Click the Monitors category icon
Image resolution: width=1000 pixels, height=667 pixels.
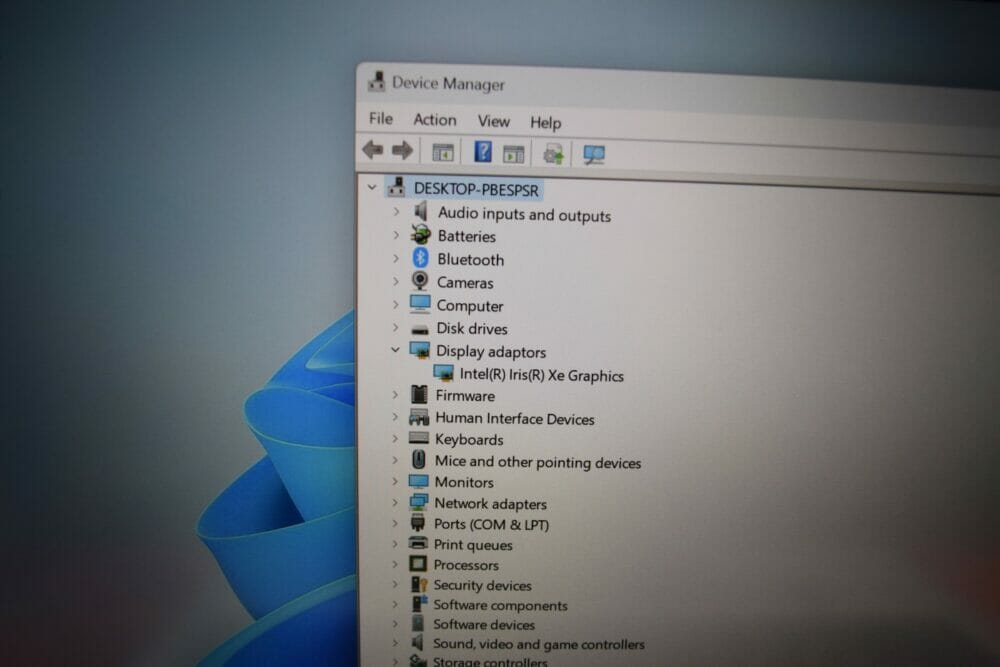[418, 481]
